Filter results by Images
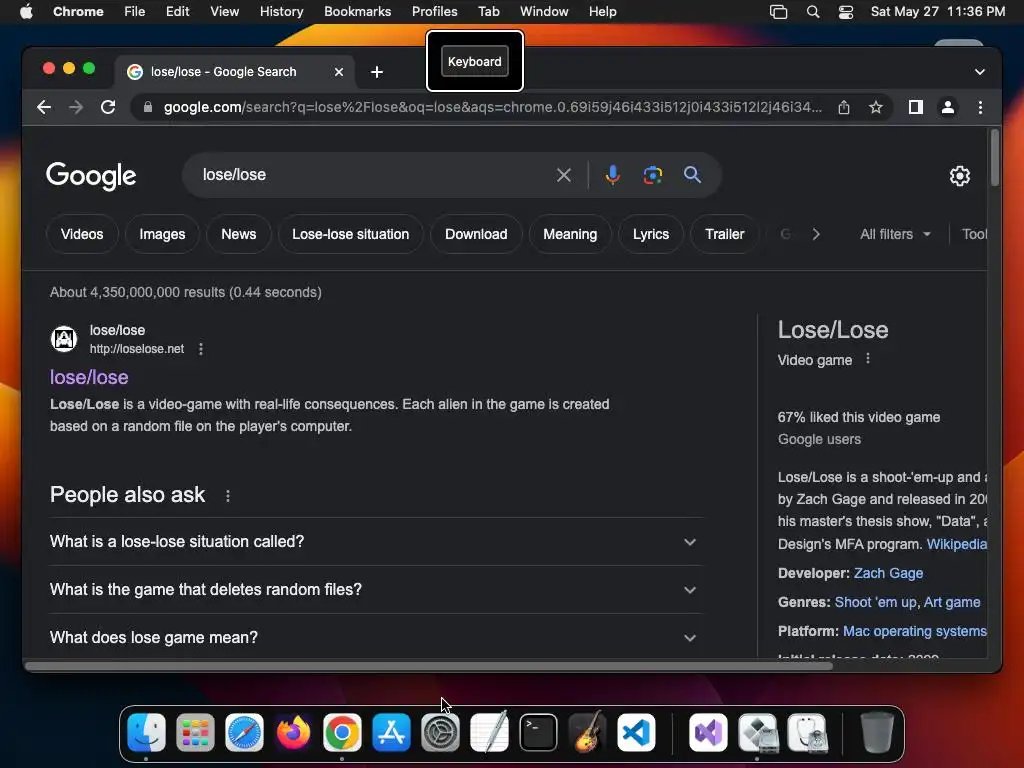 click(162, 234)
